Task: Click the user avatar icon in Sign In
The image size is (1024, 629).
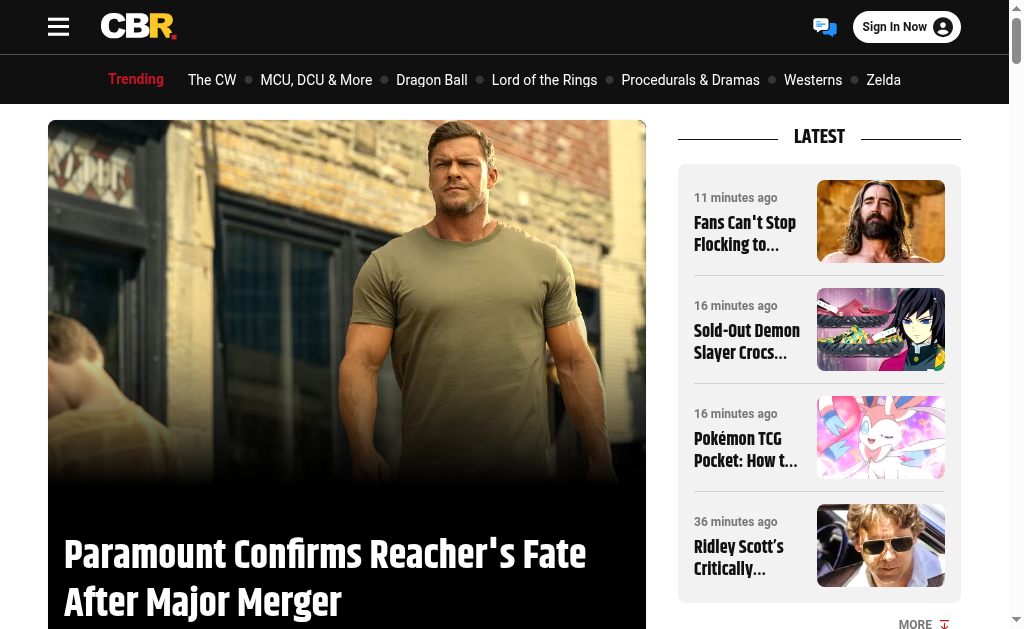Action: (x=942, y=27)
